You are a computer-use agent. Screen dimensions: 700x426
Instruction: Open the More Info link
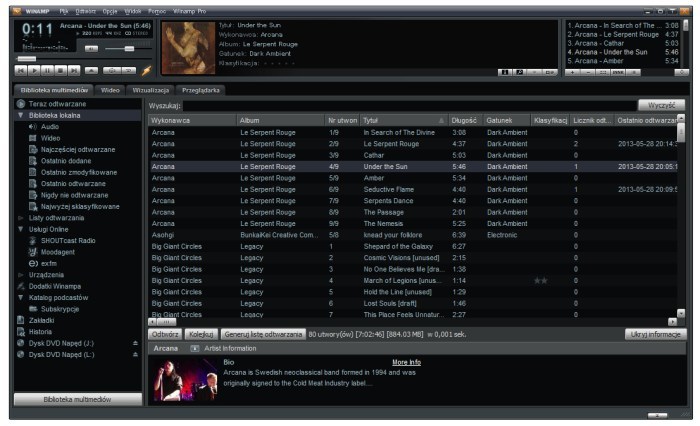point(406,362)
